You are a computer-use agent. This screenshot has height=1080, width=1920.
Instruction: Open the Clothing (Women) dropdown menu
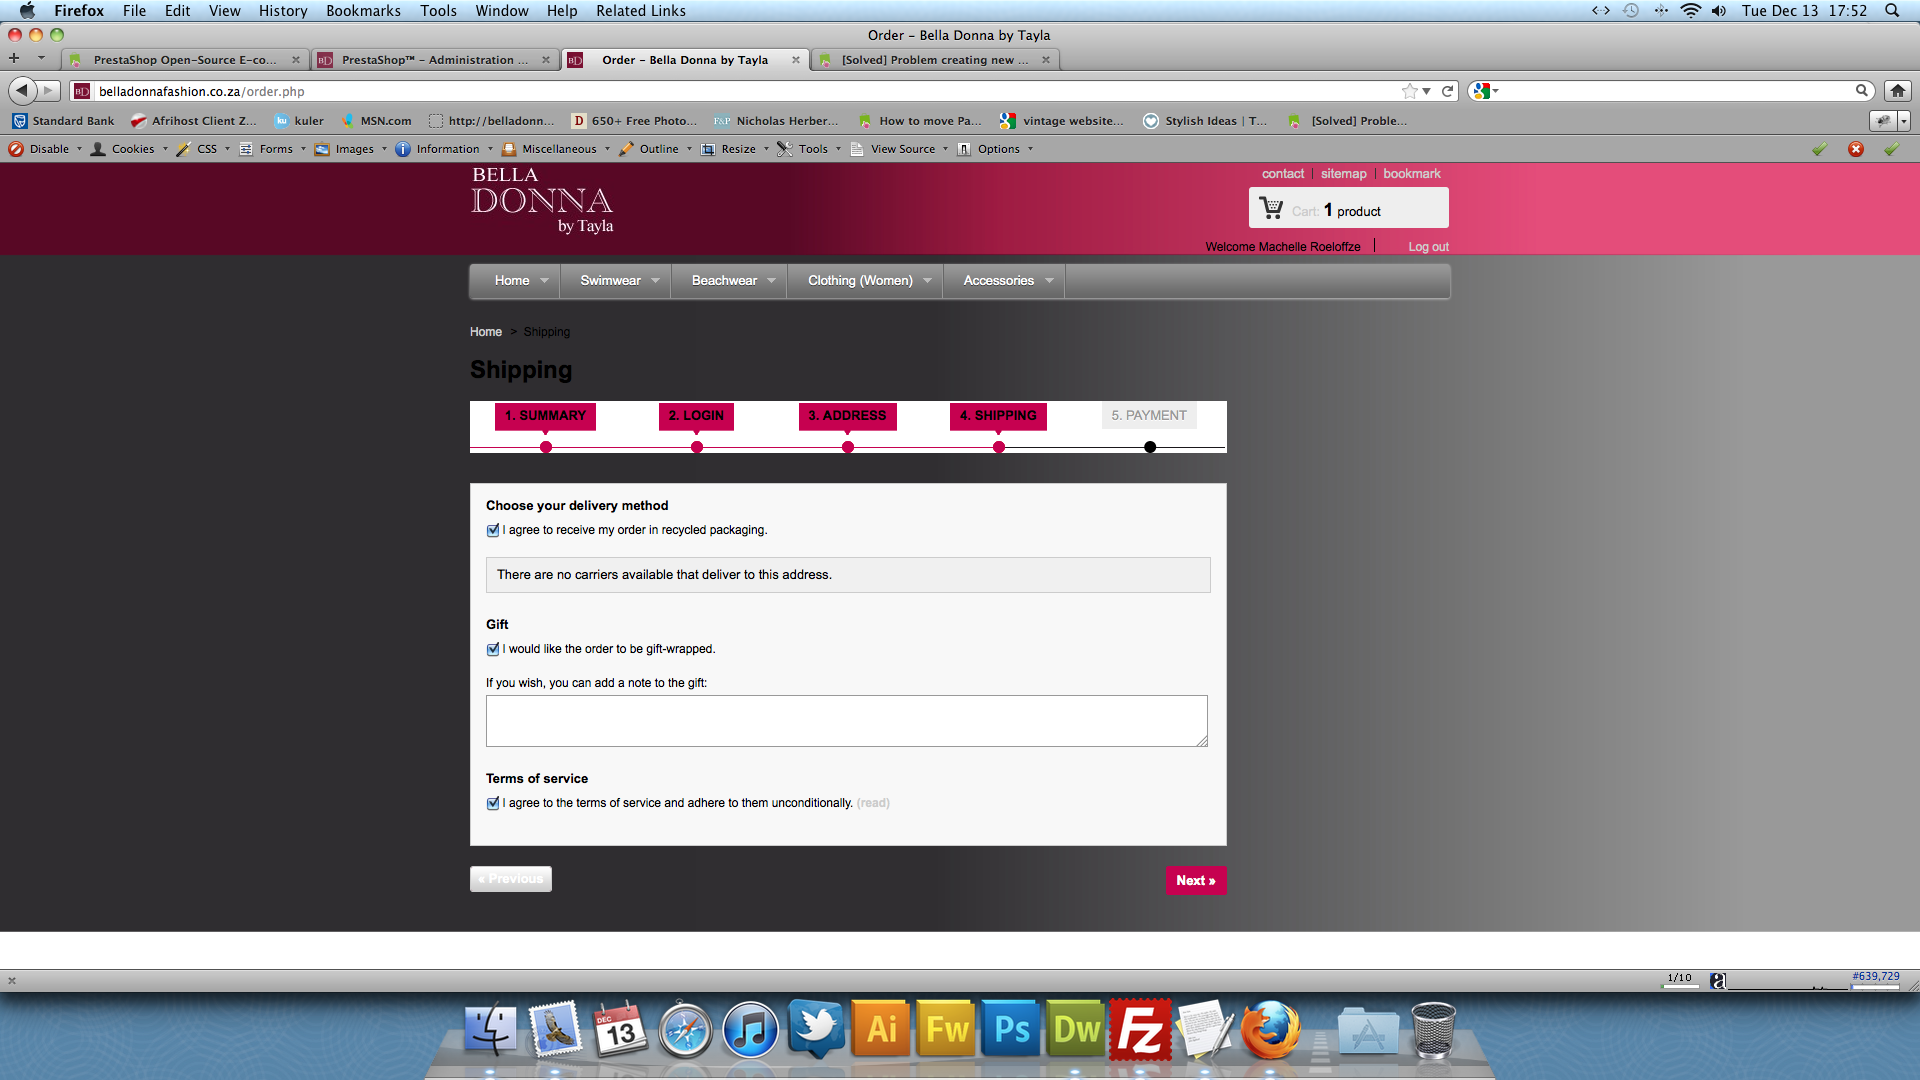coord(927,281)
